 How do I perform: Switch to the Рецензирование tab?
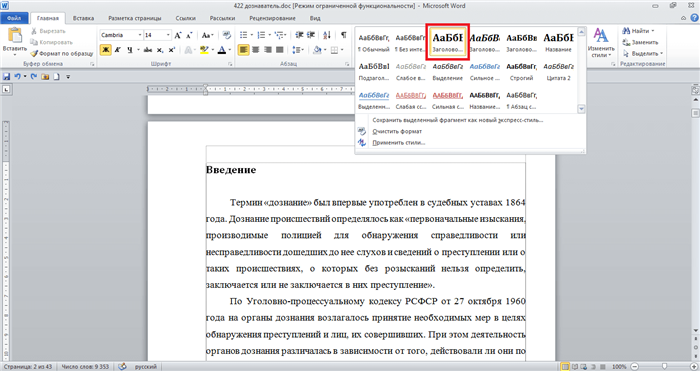coord(272,18)
